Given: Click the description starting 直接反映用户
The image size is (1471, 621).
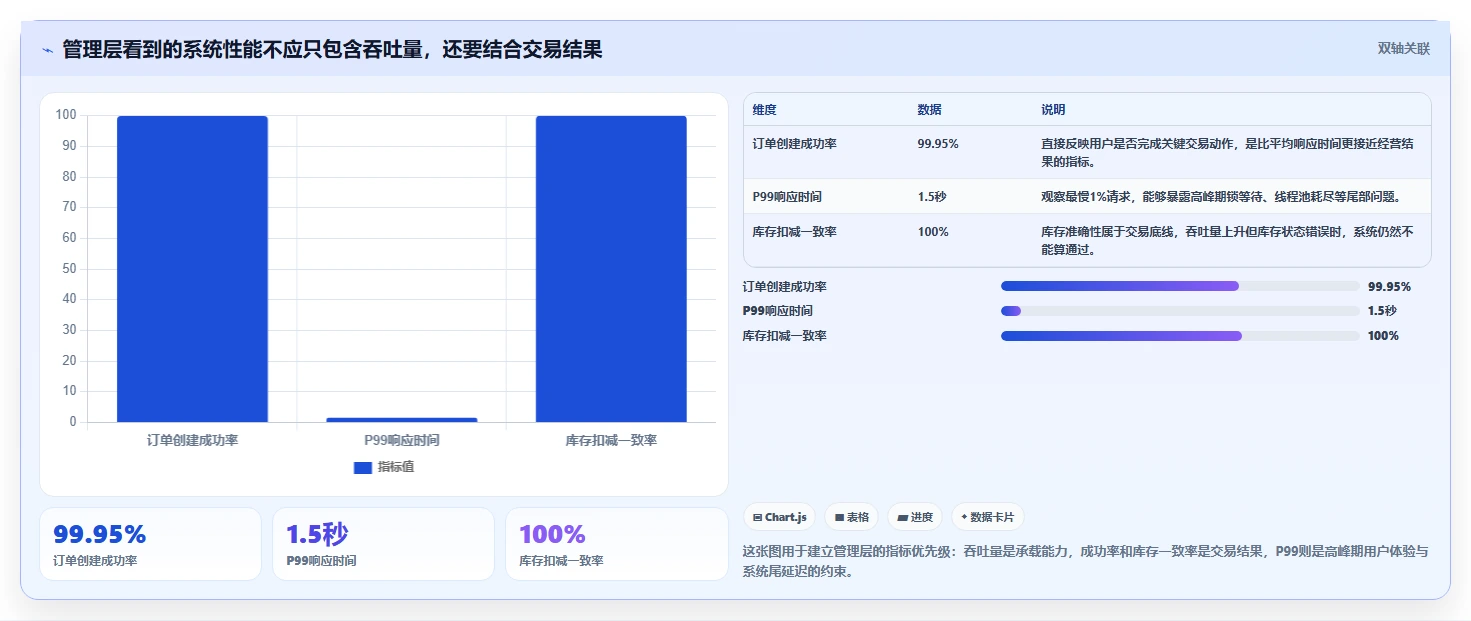Looking at the screenshot, I should pyautogui.click(x=1227, y=152).
